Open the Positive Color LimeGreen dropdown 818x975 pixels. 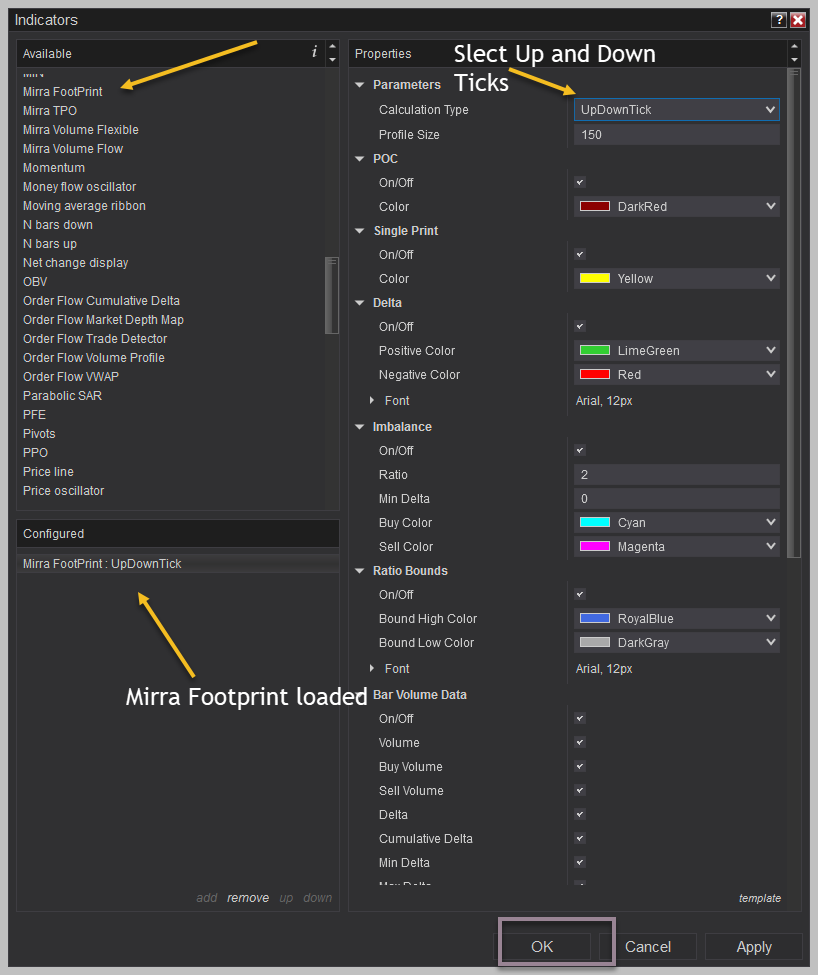point(676,351)
